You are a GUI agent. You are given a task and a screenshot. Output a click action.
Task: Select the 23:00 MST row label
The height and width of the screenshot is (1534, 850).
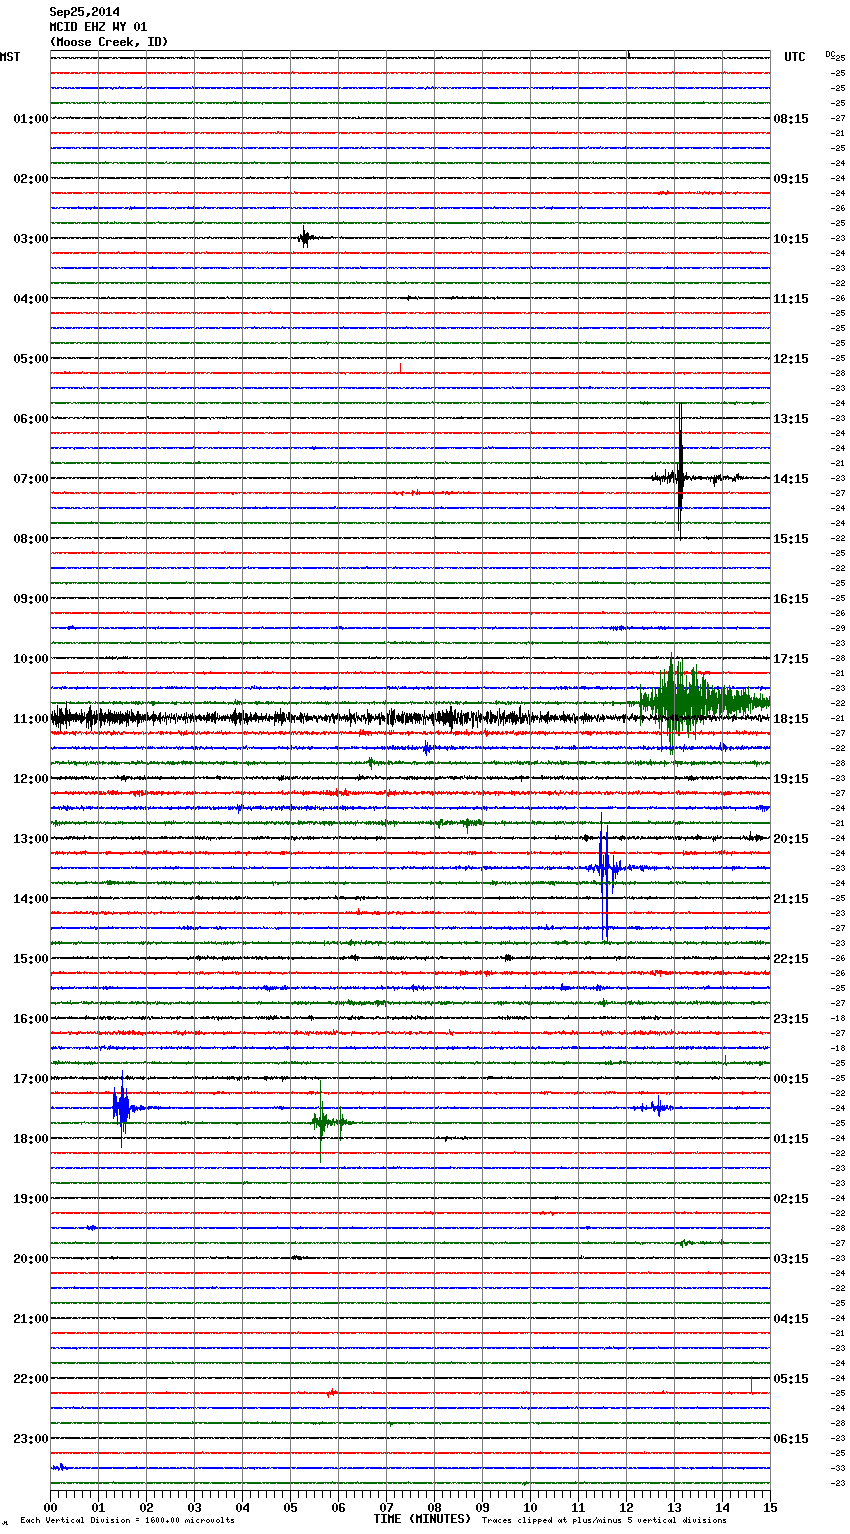[30, 1439]
